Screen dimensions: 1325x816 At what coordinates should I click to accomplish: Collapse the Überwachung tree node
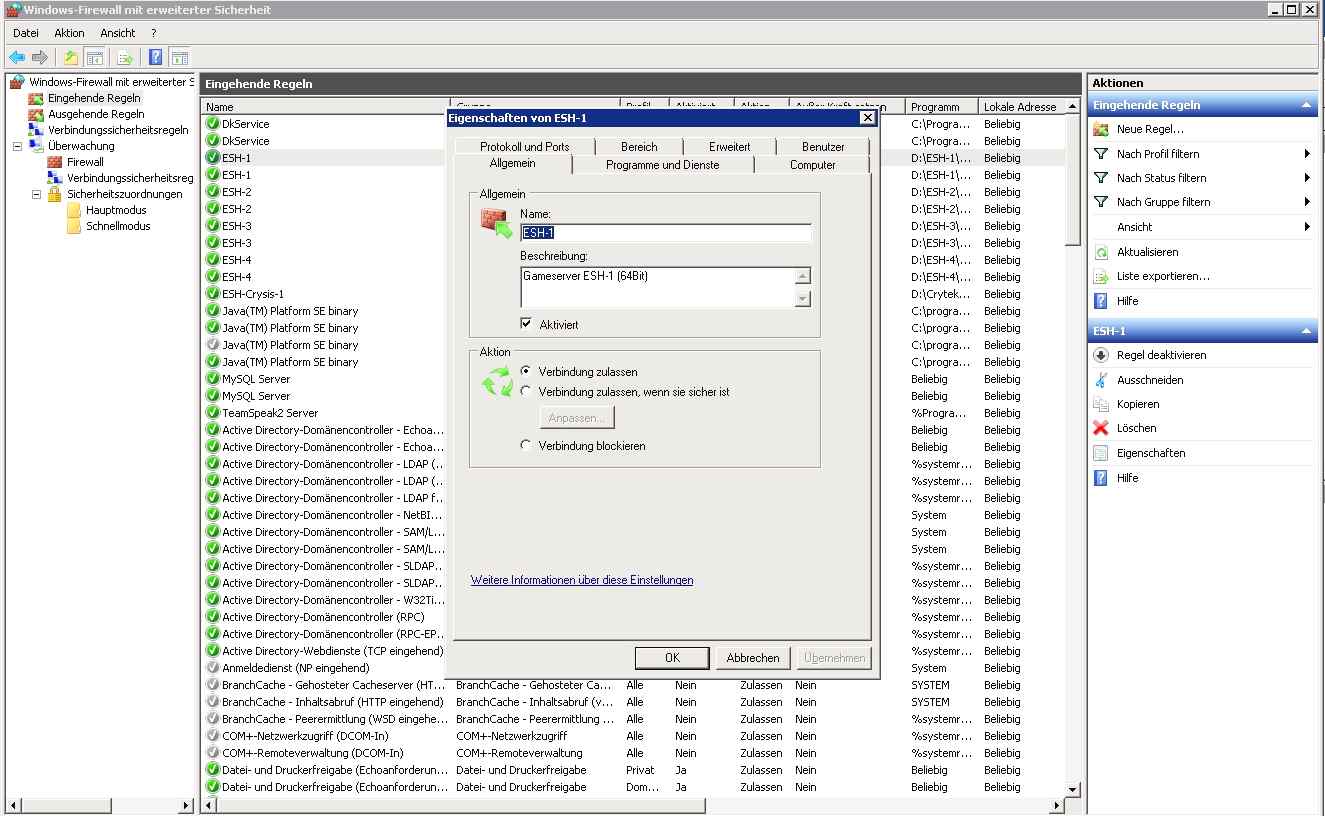(17, 146)
